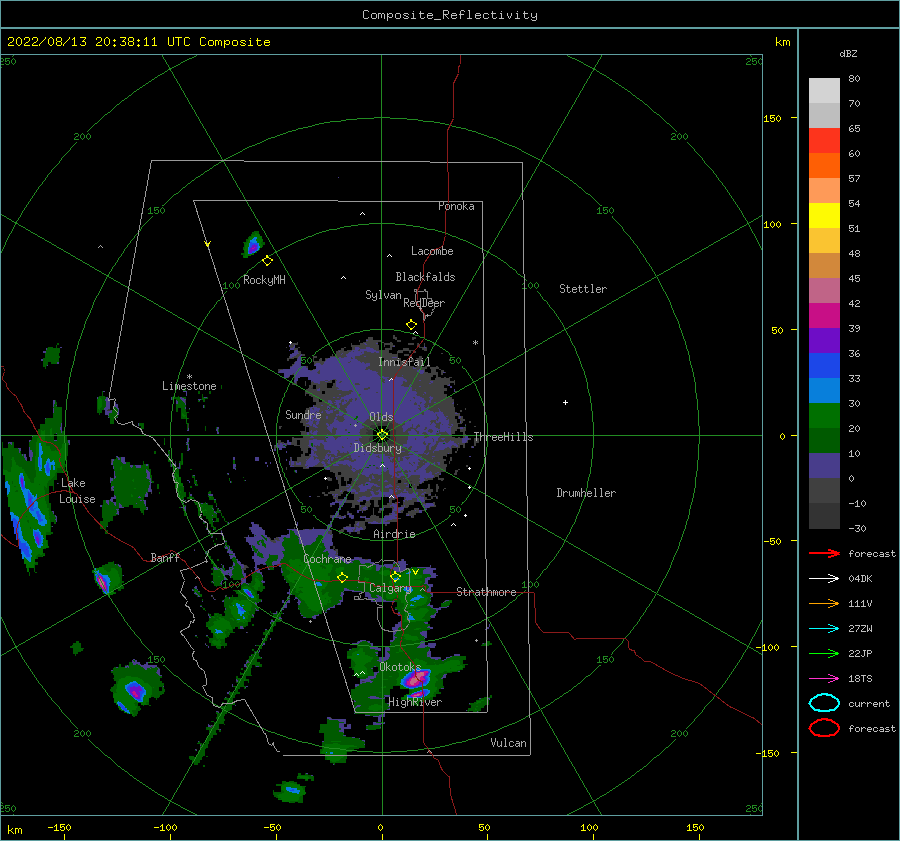The width and height of the screenshot is (900, 841).
Task: Click the 39 dBZ magenta color swatch
Action: coord(824,315)
